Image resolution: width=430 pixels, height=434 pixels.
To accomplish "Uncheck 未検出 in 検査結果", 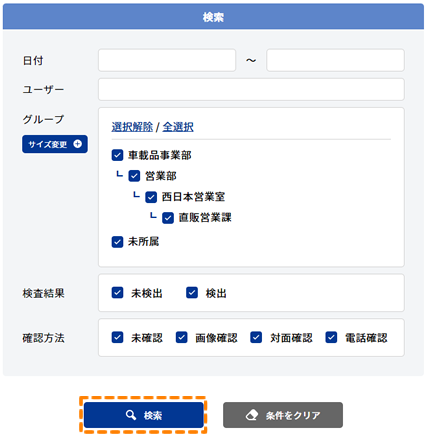I will coord(117,293).
